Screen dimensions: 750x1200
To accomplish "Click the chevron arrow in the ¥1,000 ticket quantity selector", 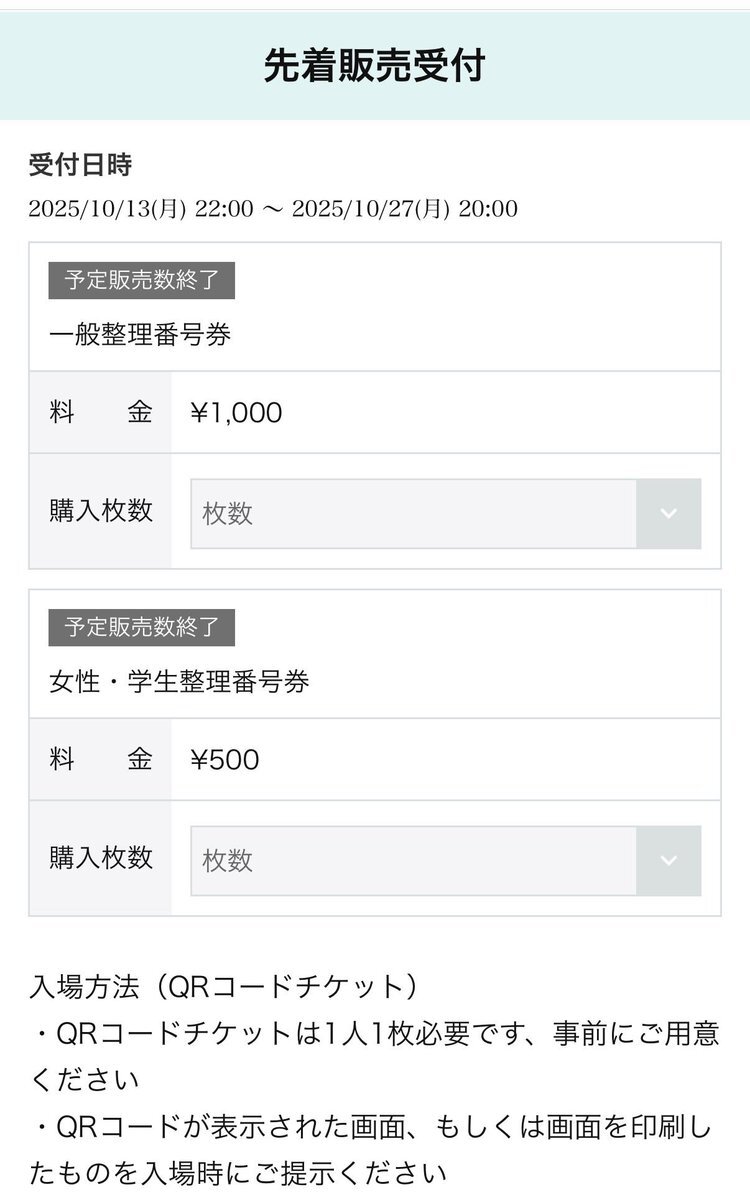I will 669,514.
